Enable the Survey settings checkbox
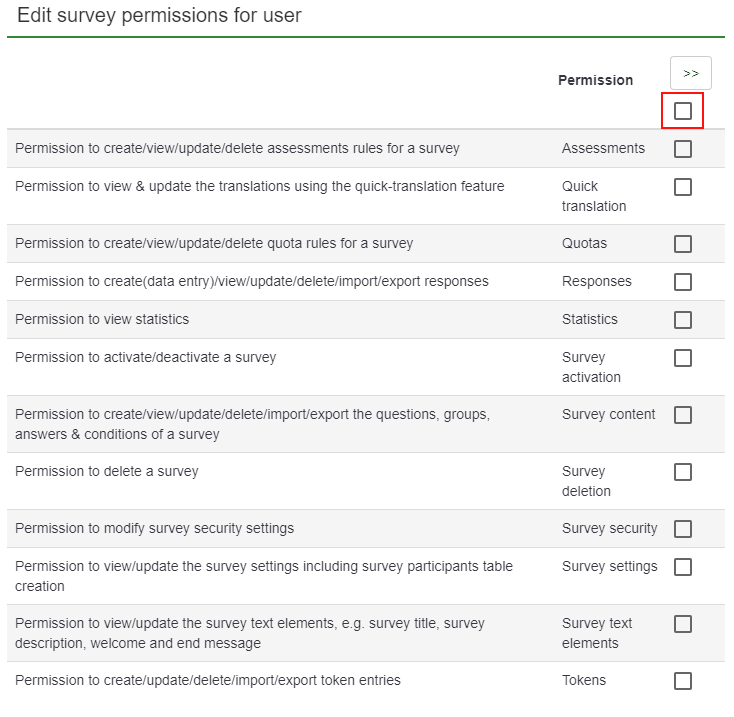Image resolution: width=734 pixels, height=717 pixels. coord(683,567)
